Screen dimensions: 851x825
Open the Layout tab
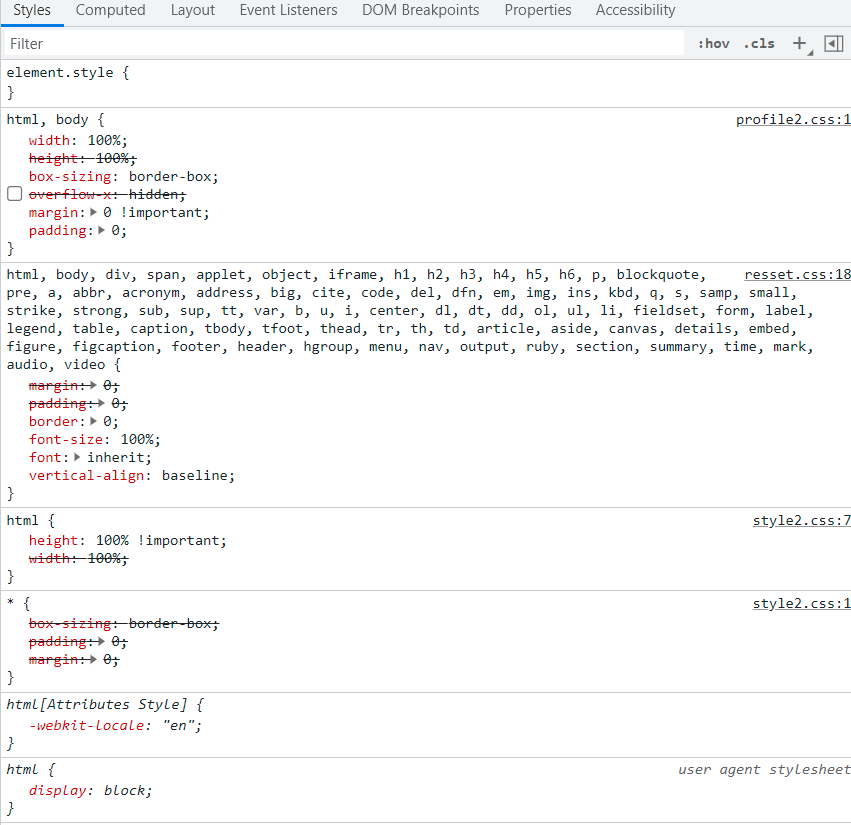(193, 10)
